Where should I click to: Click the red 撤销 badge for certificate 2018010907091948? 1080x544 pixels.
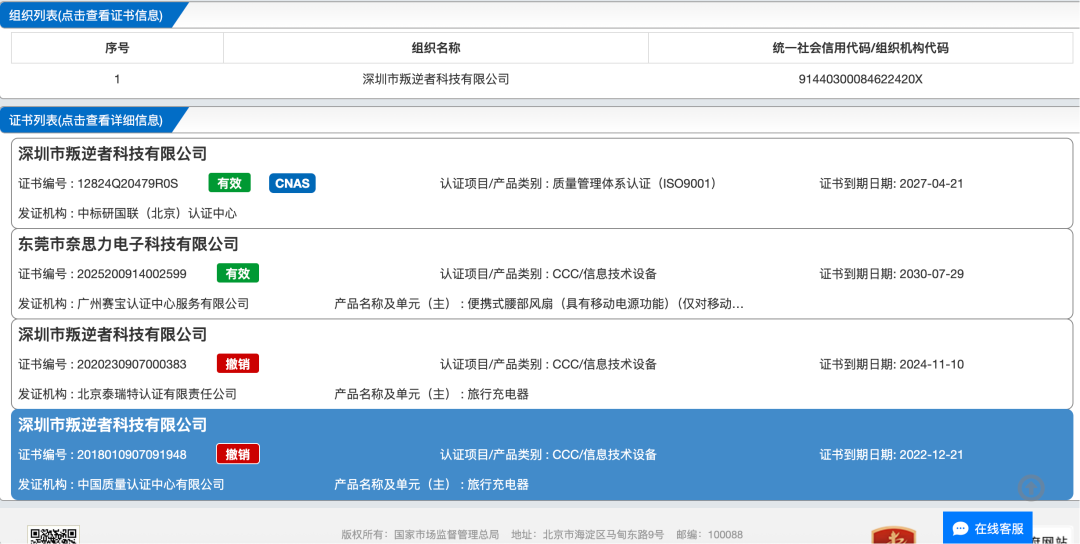(238, 454)
